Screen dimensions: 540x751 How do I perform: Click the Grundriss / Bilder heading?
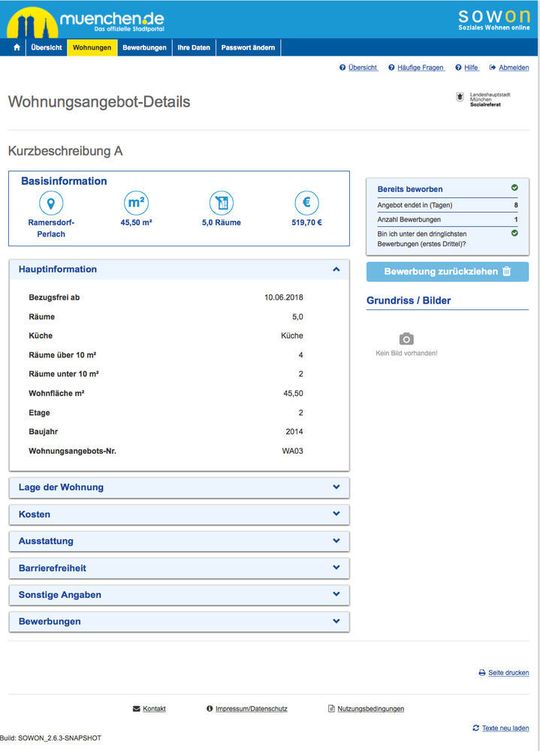[408, 301]
